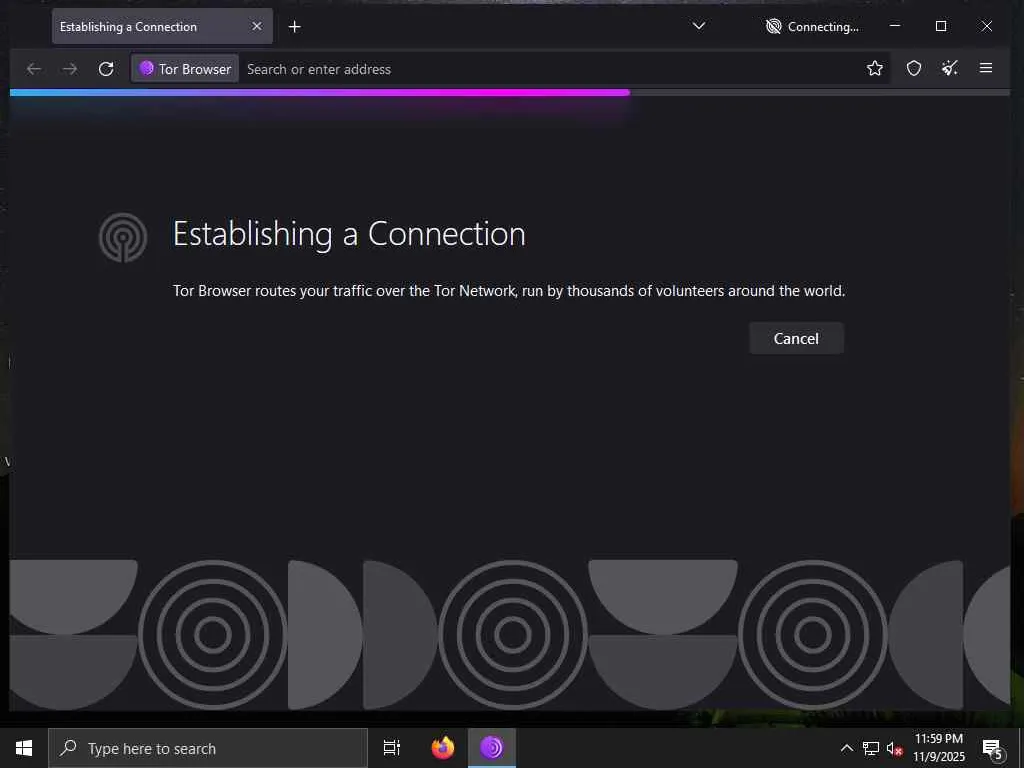Bookmark this page with the star icon
The width and height of the screenshot is (1024, 768).
pos(874,68)
